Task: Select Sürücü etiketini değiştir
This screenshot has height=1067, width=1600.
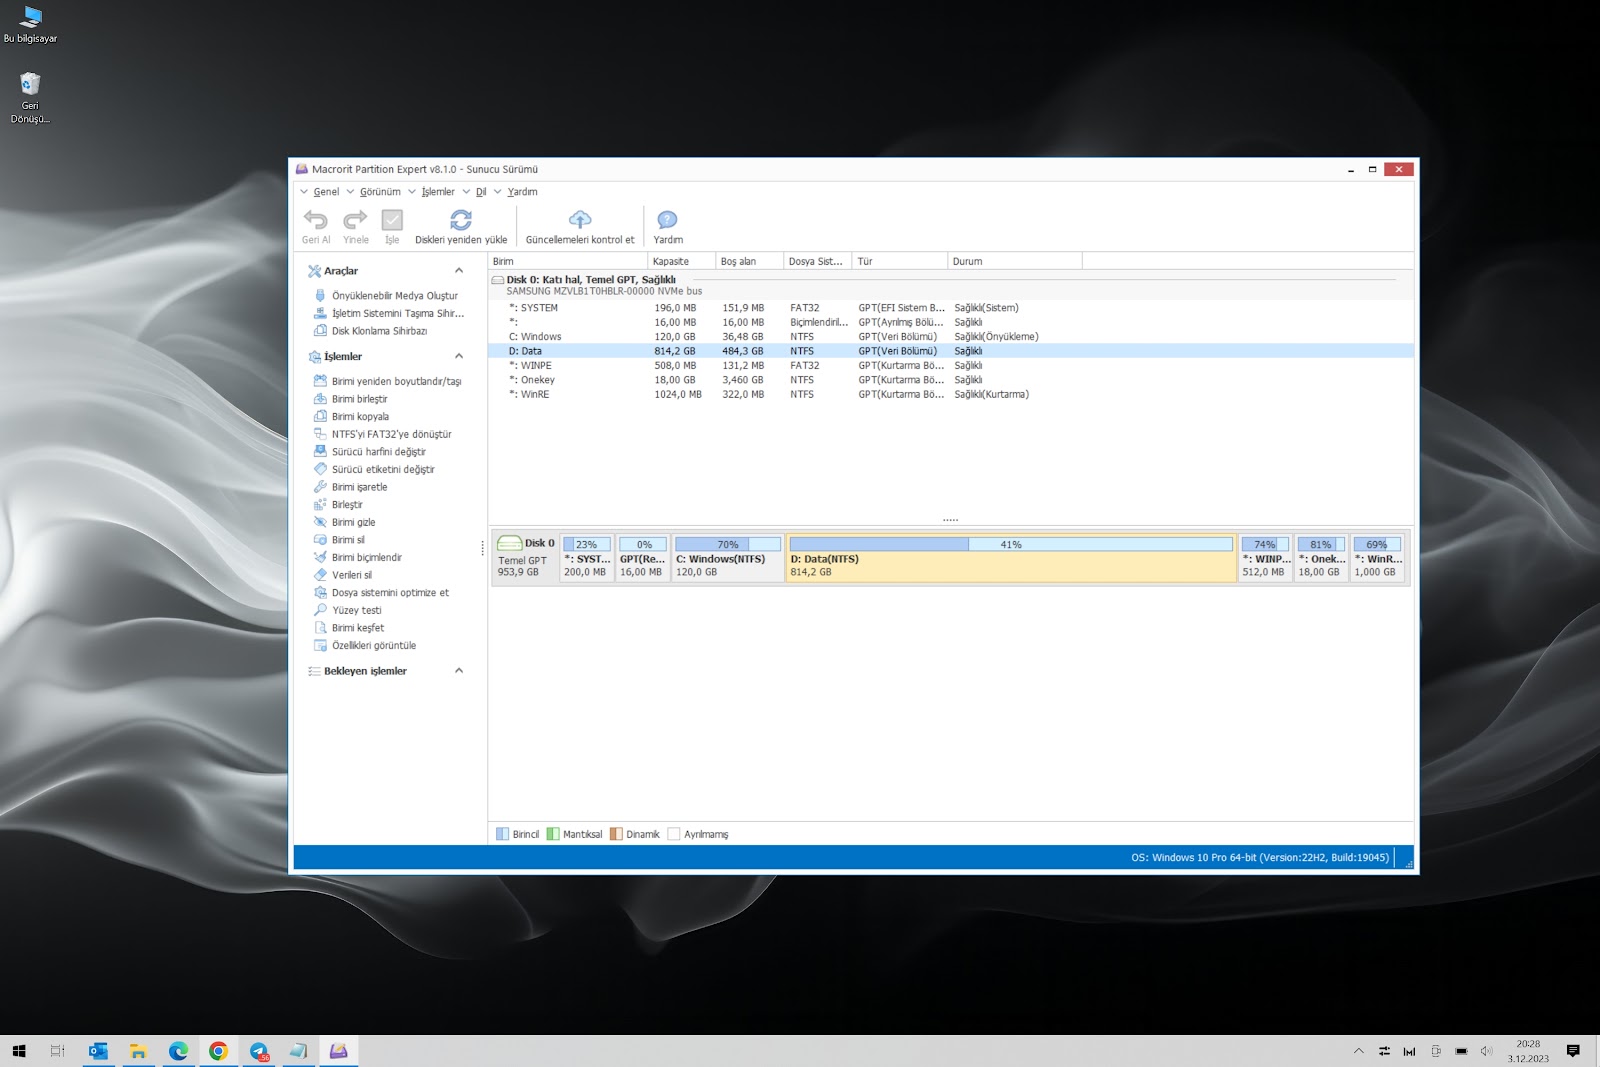Action: tap(383, 469)
